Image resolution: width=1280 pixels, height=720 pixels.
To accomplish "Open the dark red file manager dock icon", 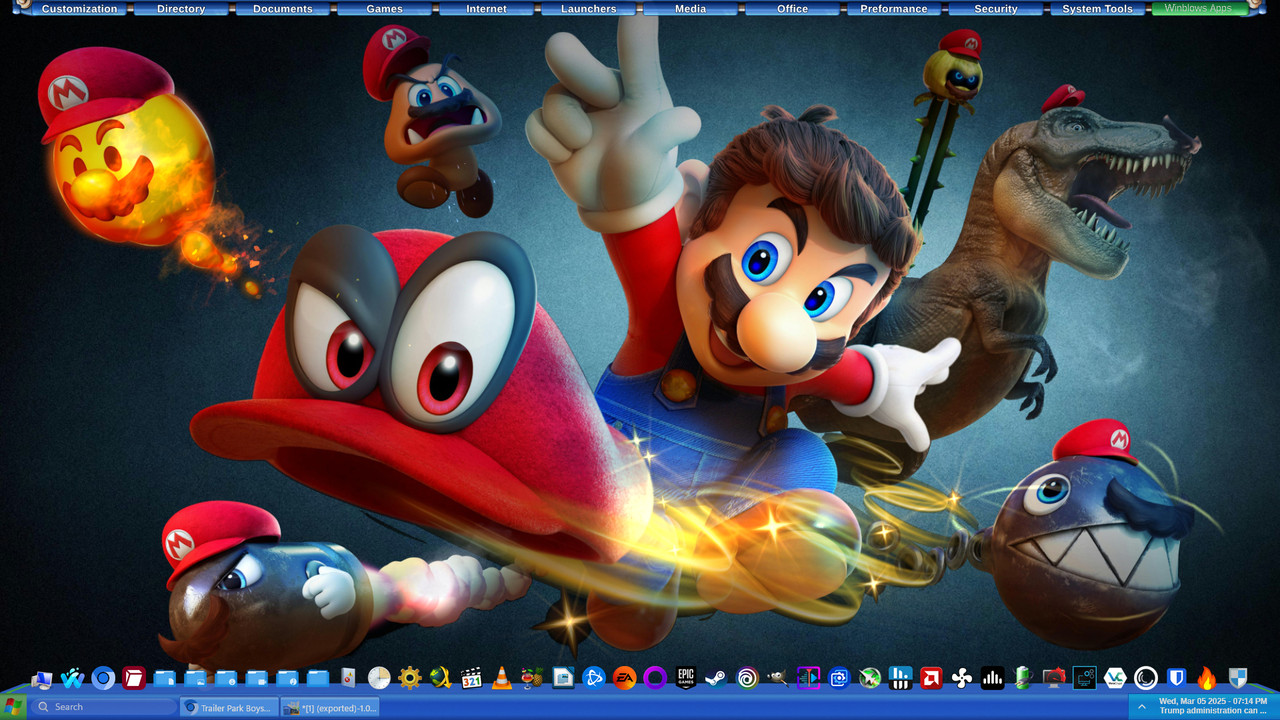I will (x=134, y=679).
